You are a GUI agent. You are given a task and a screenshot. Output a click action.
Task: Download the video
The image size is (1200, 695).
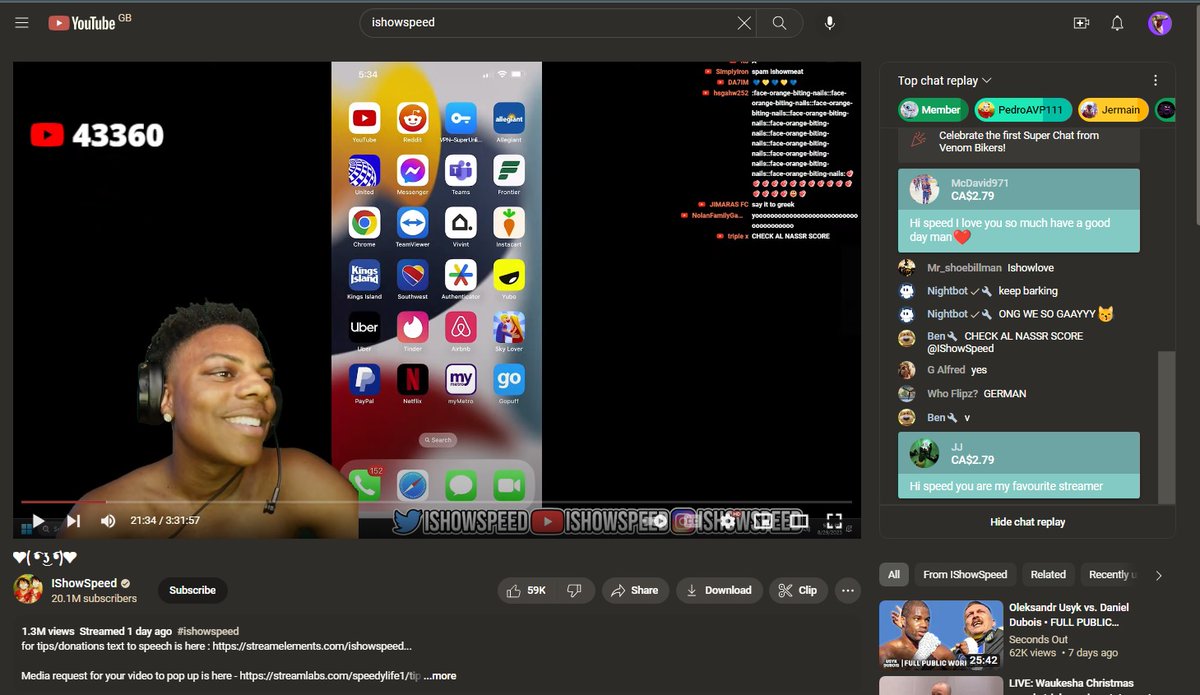pos(720,590)
